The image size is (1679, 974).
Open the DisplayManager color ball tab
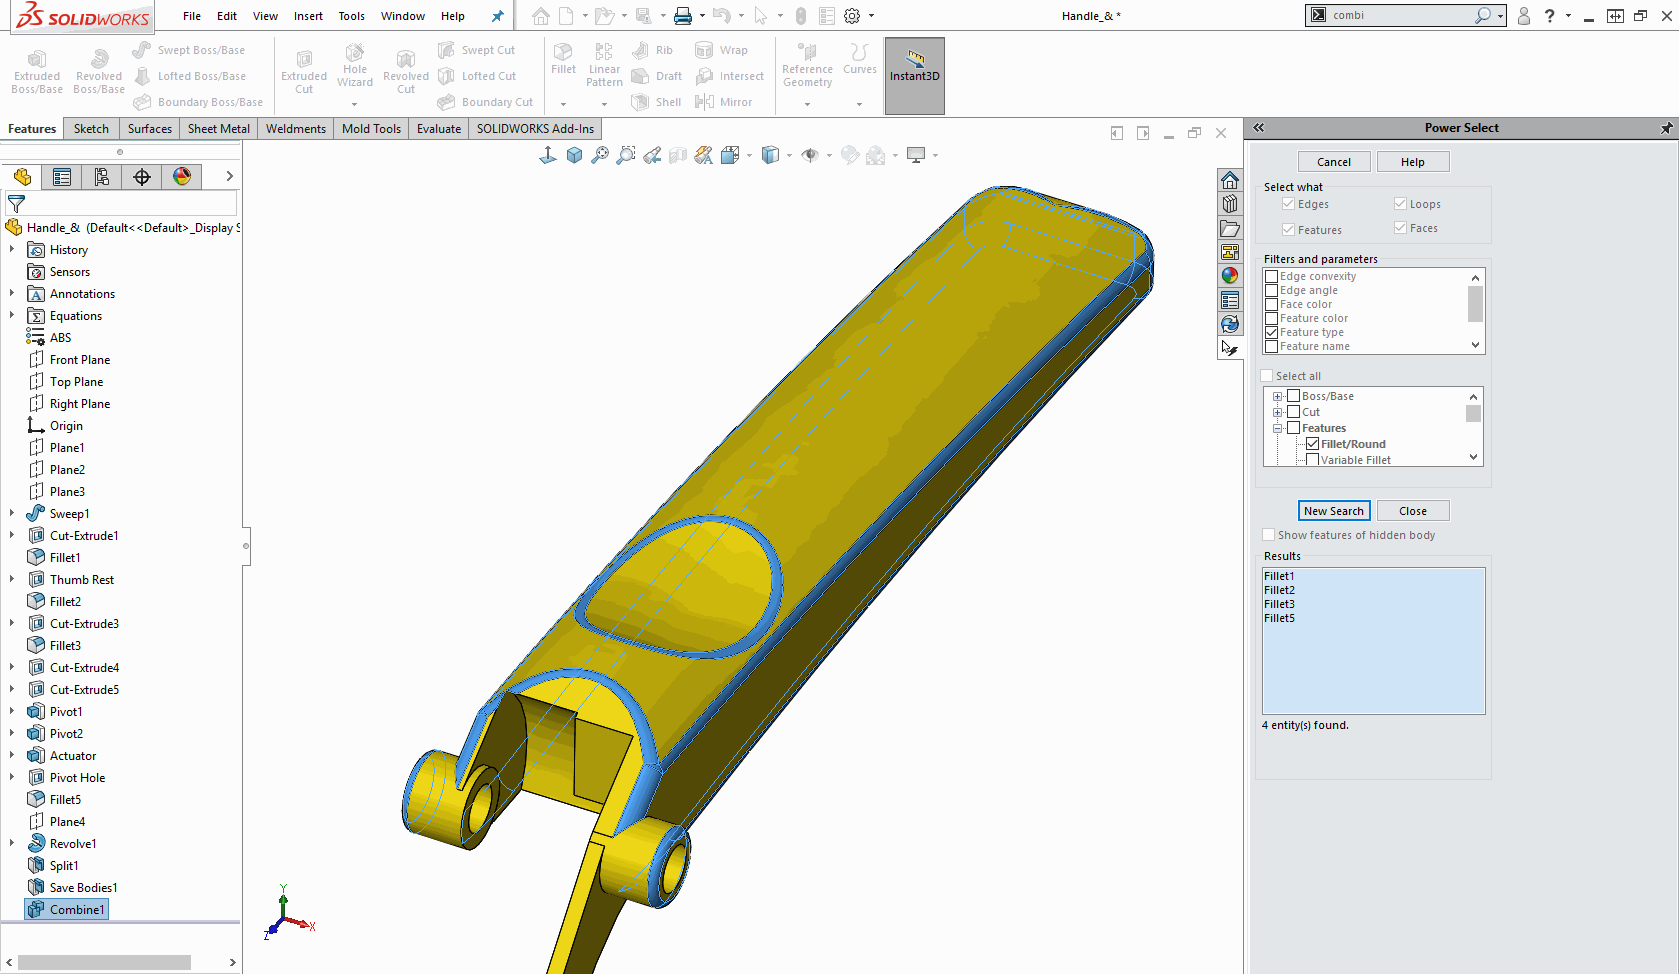point(182,177)
